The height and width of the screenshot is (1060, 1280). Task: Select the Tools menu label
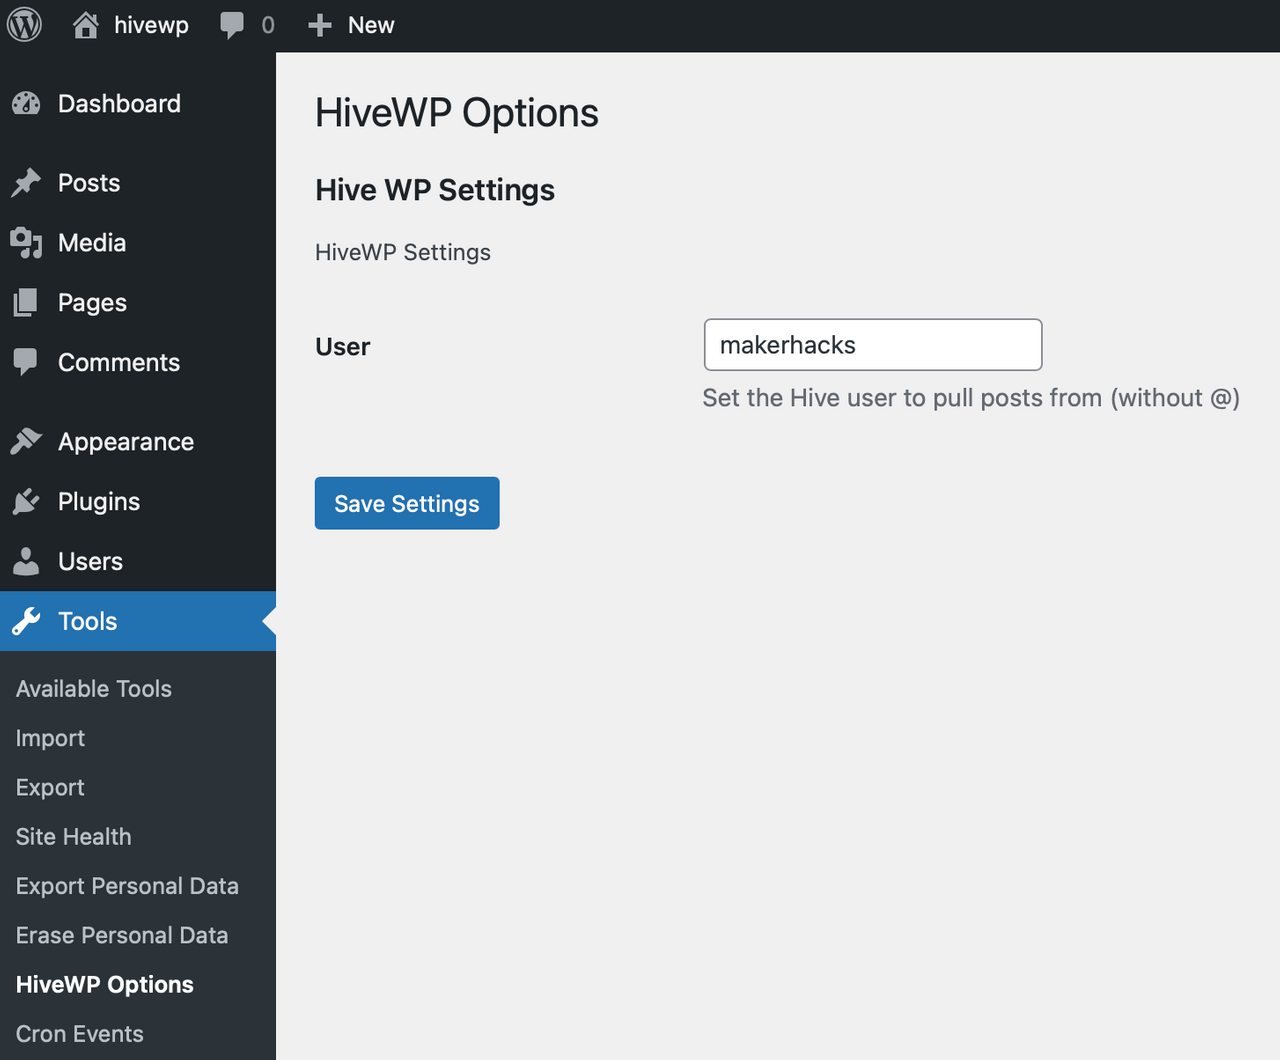coord(87,621)
